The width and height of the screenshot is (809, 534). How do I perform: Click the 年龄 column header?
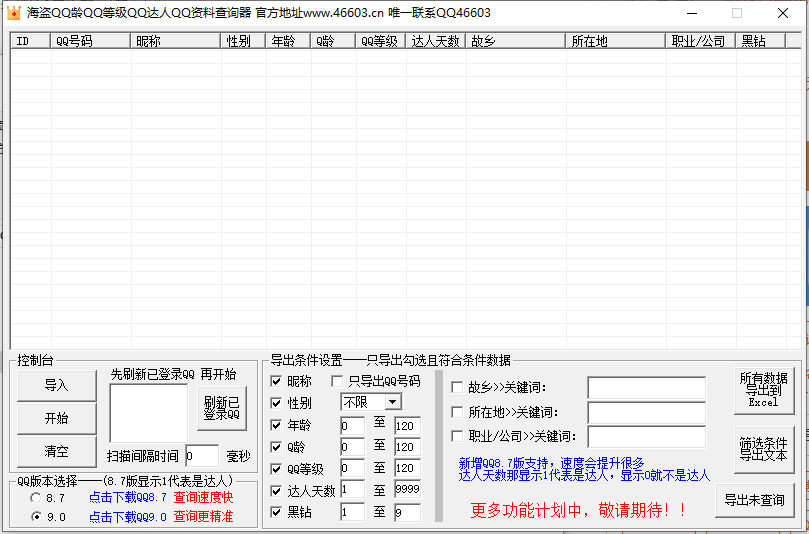point(288,41)
